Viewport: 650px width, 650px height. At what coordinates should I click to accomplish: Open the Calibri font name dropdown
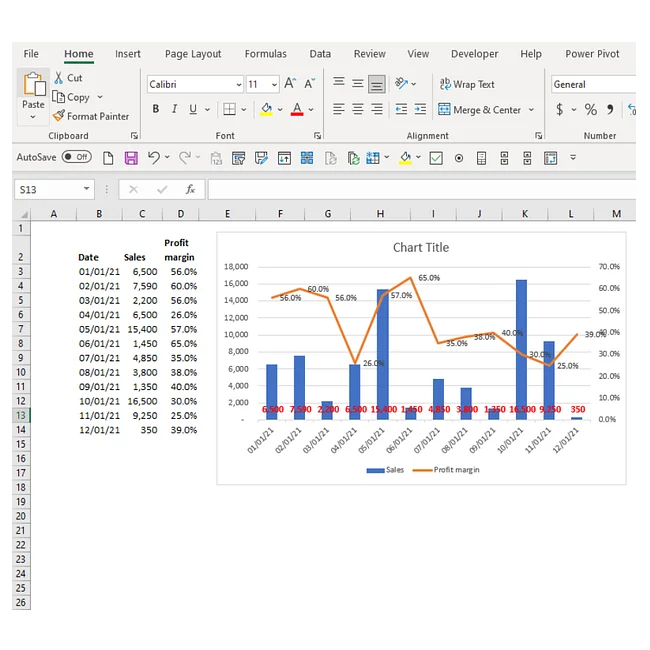pos(239,85)
